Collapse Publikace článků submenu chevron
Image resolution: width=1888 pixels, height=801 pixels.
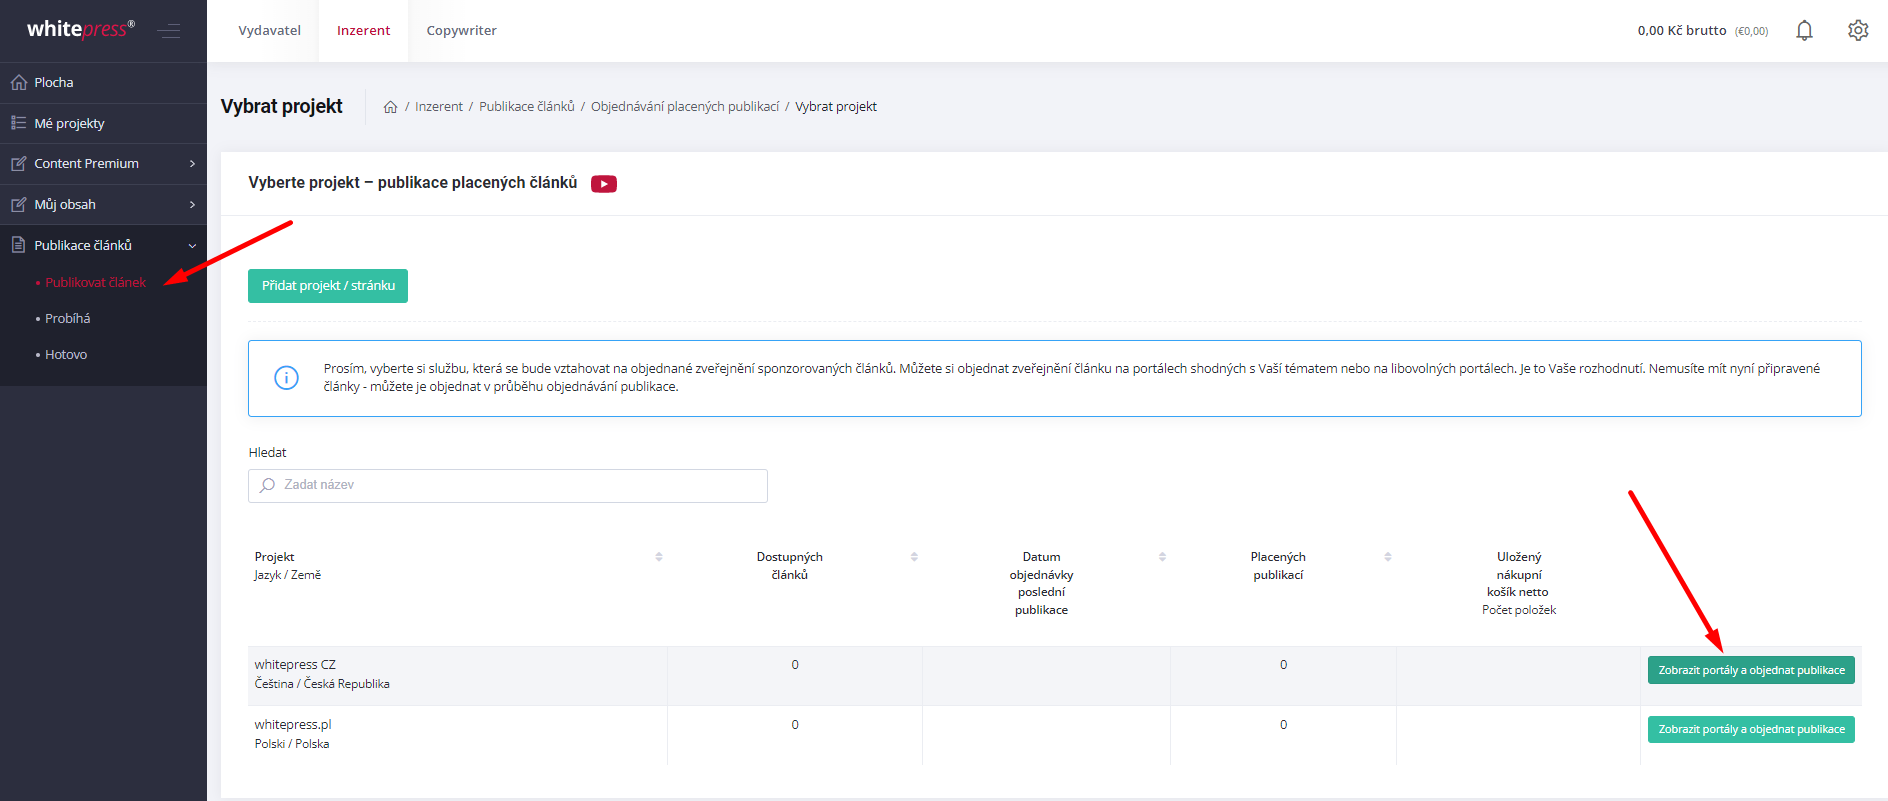click(x=192, y=246)
